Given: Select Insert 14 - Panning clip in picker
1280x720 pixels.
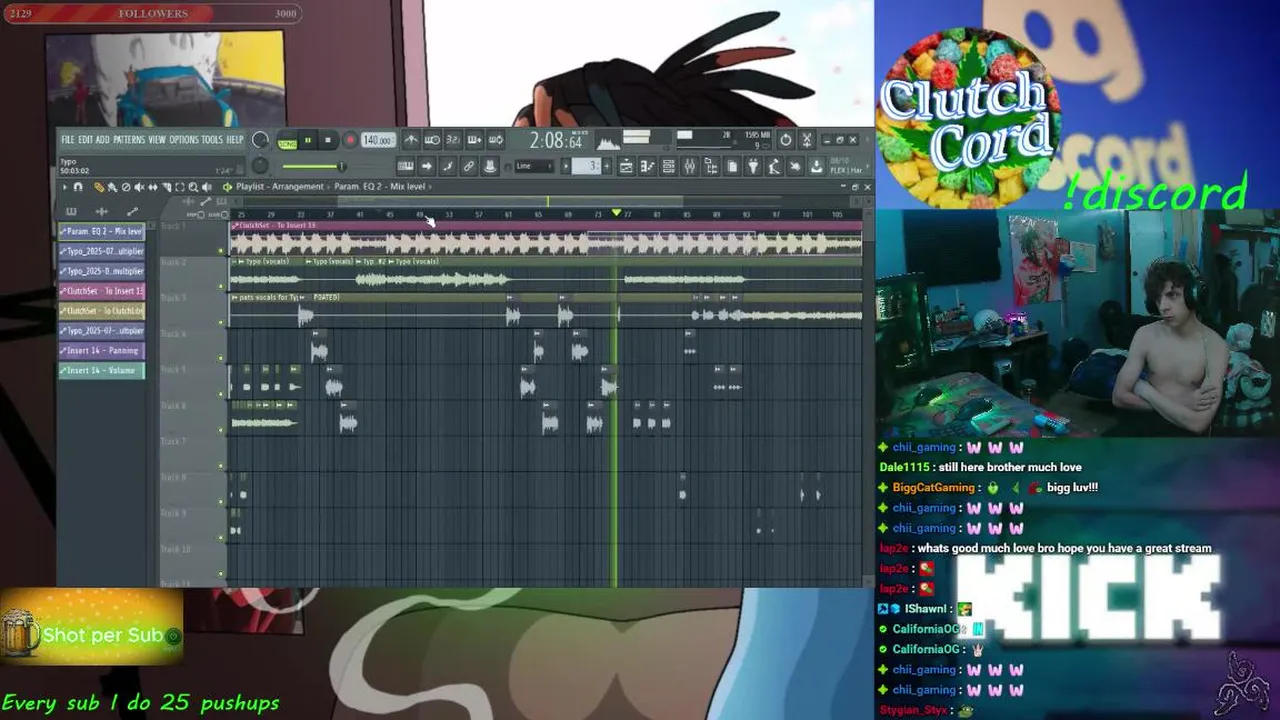Looking at the screenshot, I should click(102, 351).
